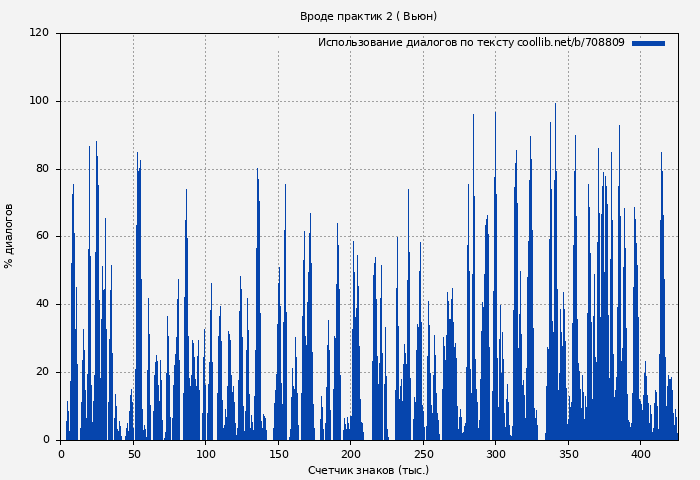
Task: Click the y-axis tick label 40
Action: (42, 304)
